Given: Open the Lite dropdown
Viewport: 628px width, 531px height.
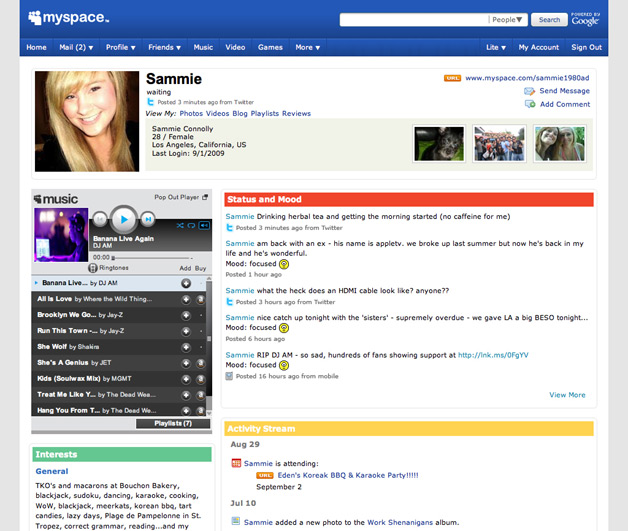Looking at the screenshot, I should click(x=496, y=47).
